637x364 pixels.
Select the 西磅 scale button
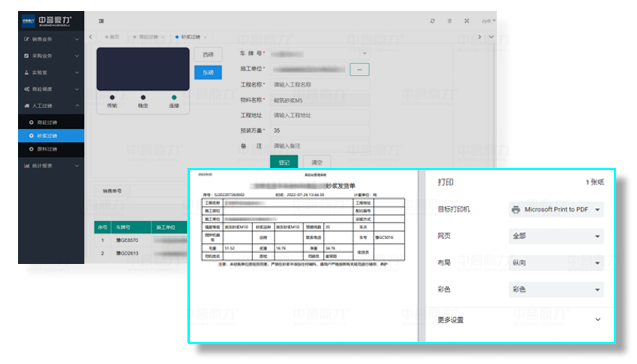pos(208,54)
